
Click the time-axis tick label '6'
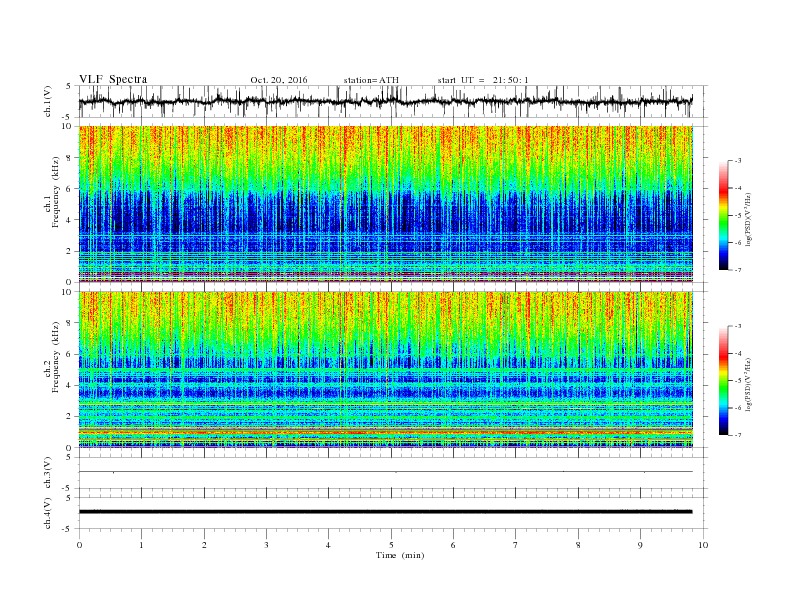point(453,545)
